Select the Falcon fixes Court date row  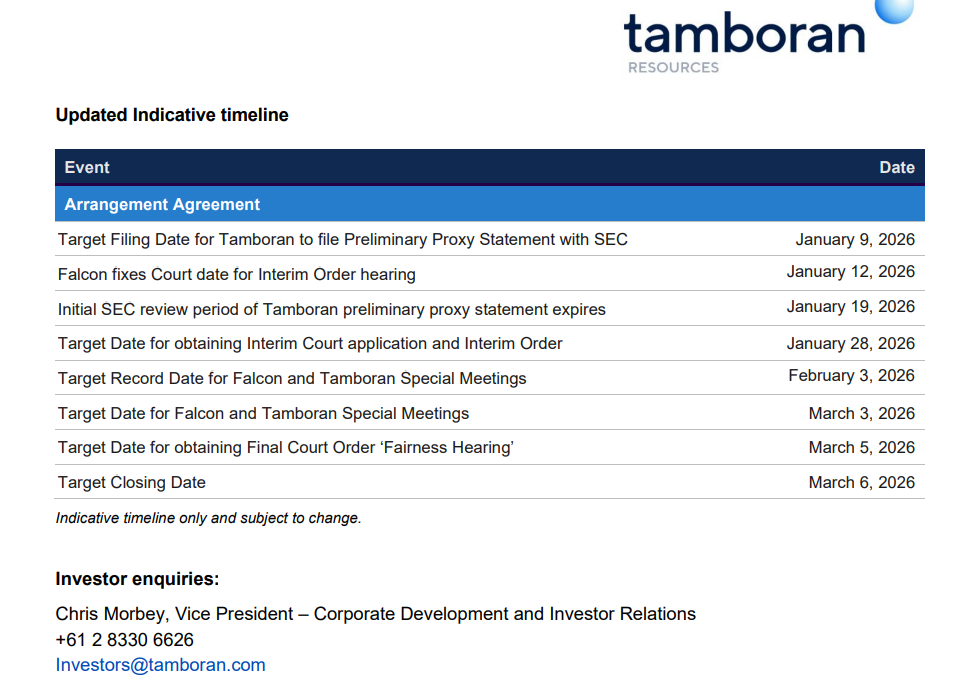click(x=236, y=274)
